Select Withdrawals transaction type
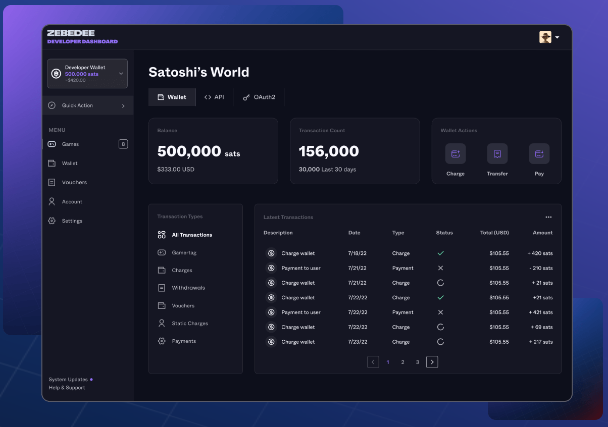The image size is (608, 427). [188, 288]
